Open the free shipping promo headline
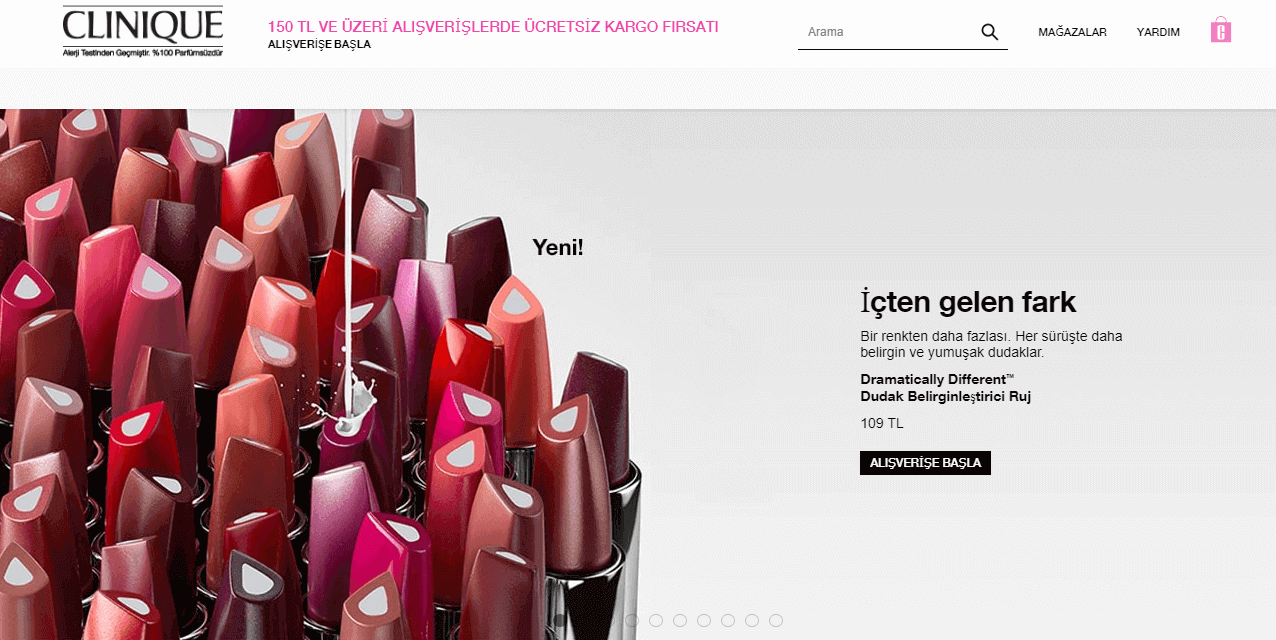 coord(493,27)
